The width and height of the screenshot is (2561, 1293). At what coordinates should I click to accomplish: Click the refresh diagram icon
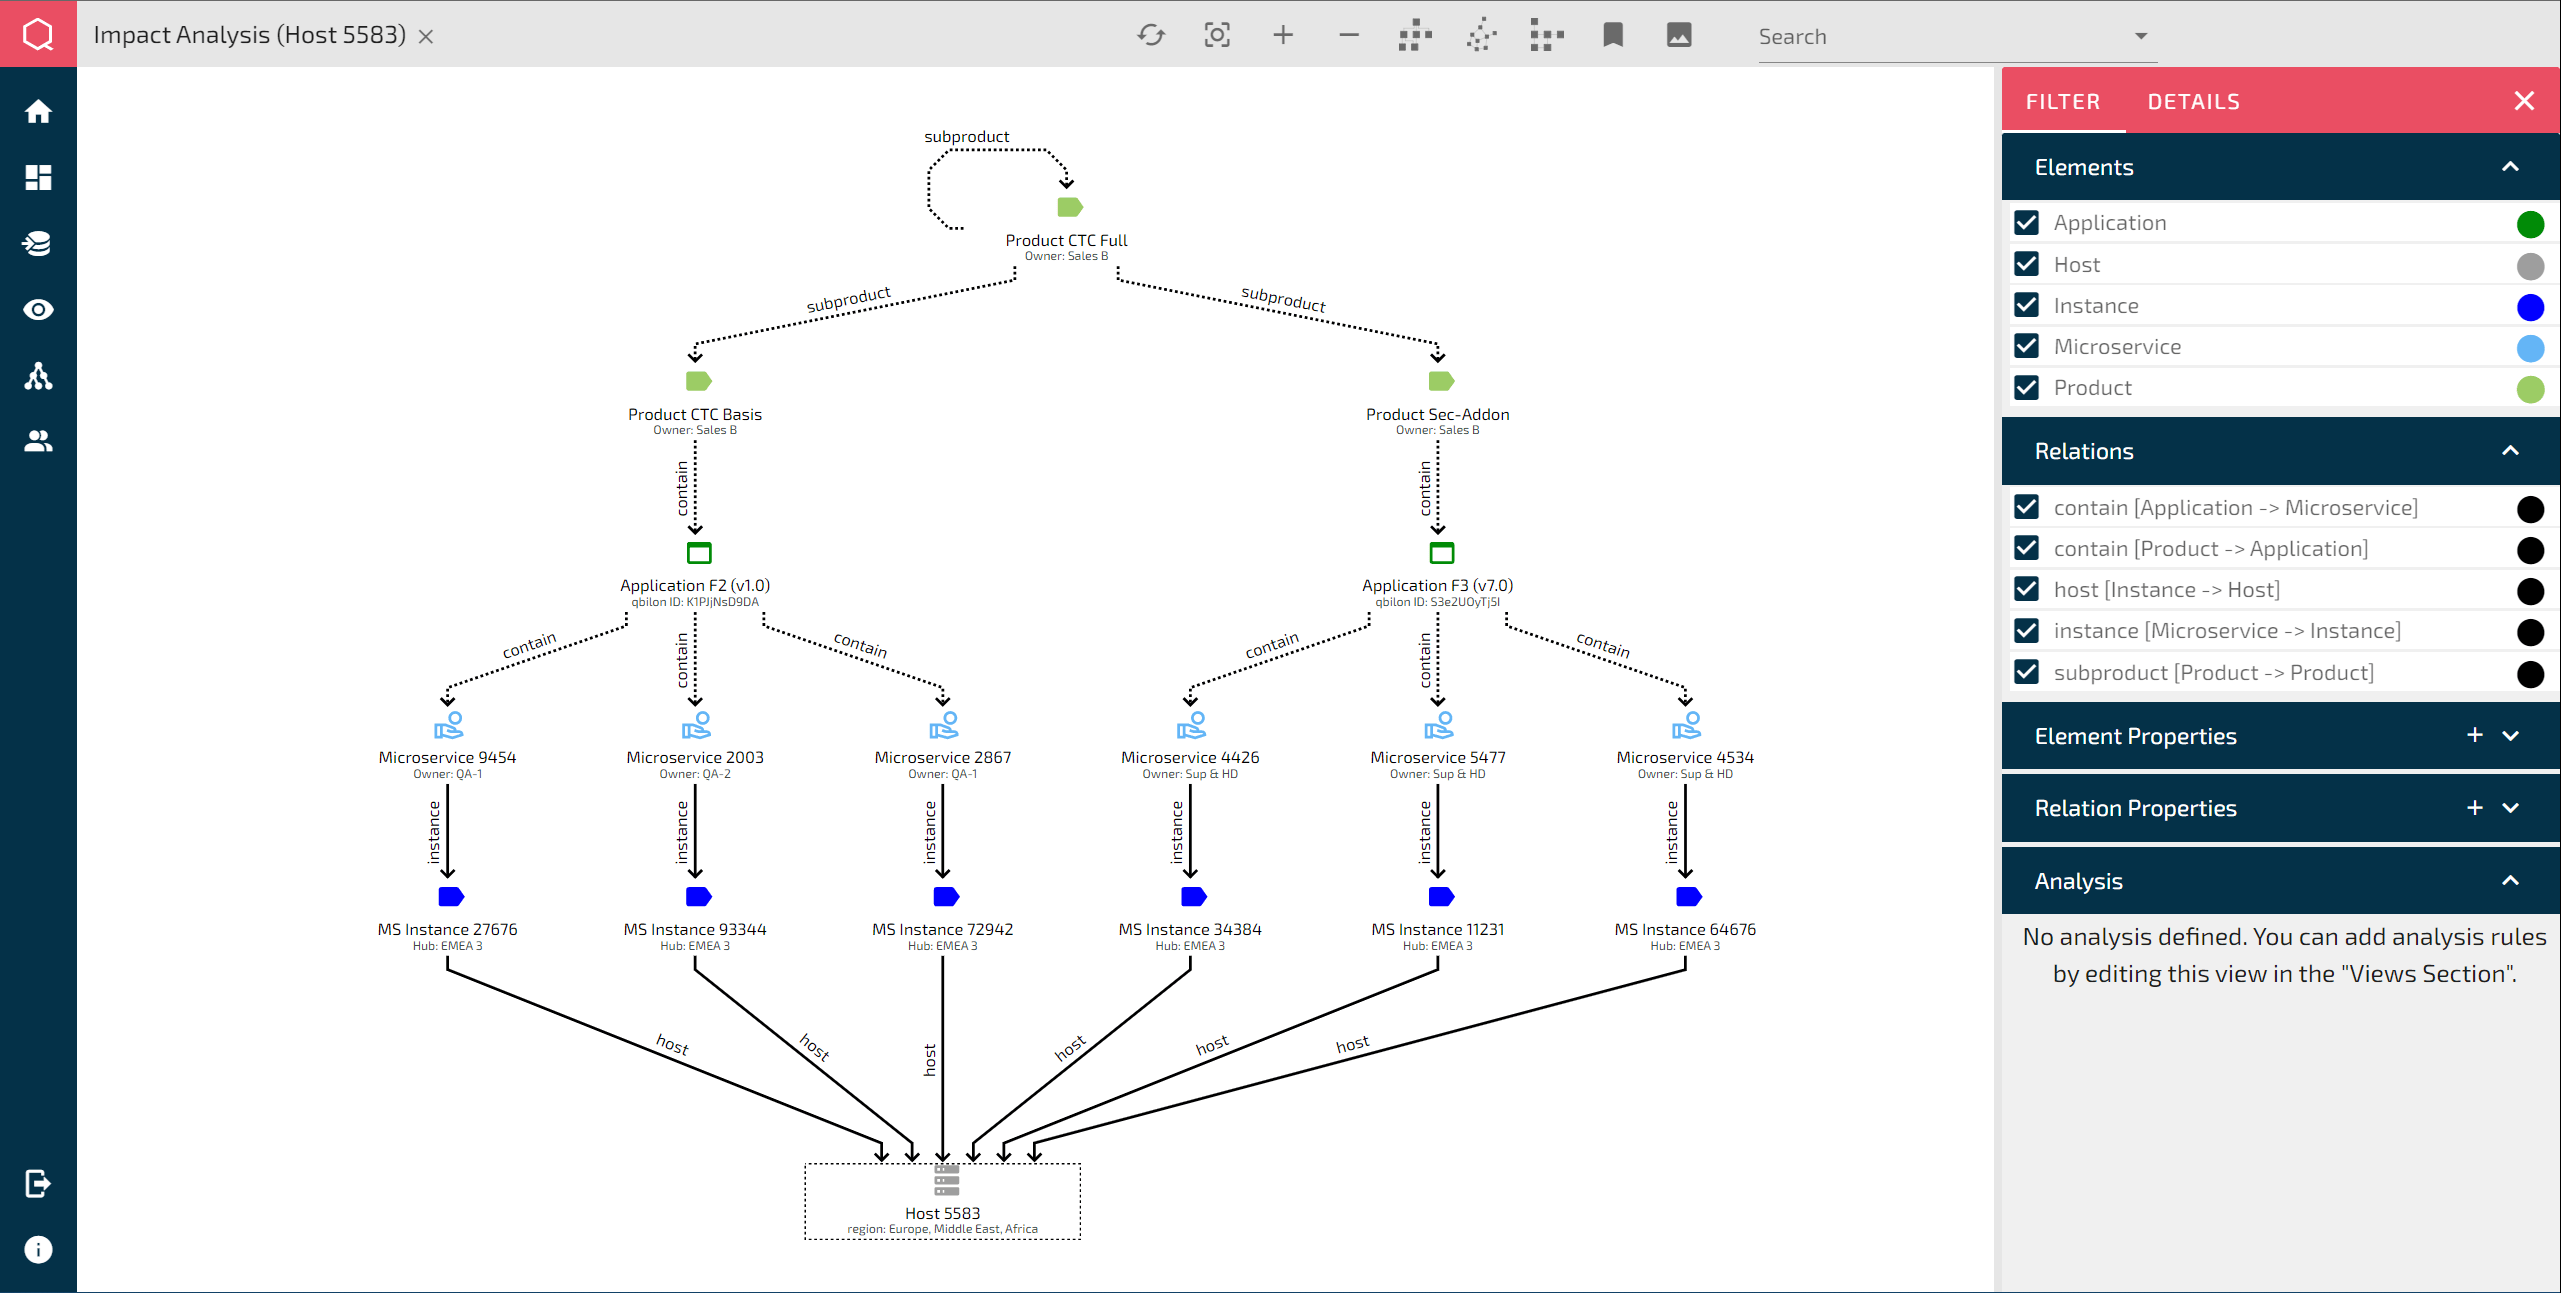click(x=1151, y=35)
